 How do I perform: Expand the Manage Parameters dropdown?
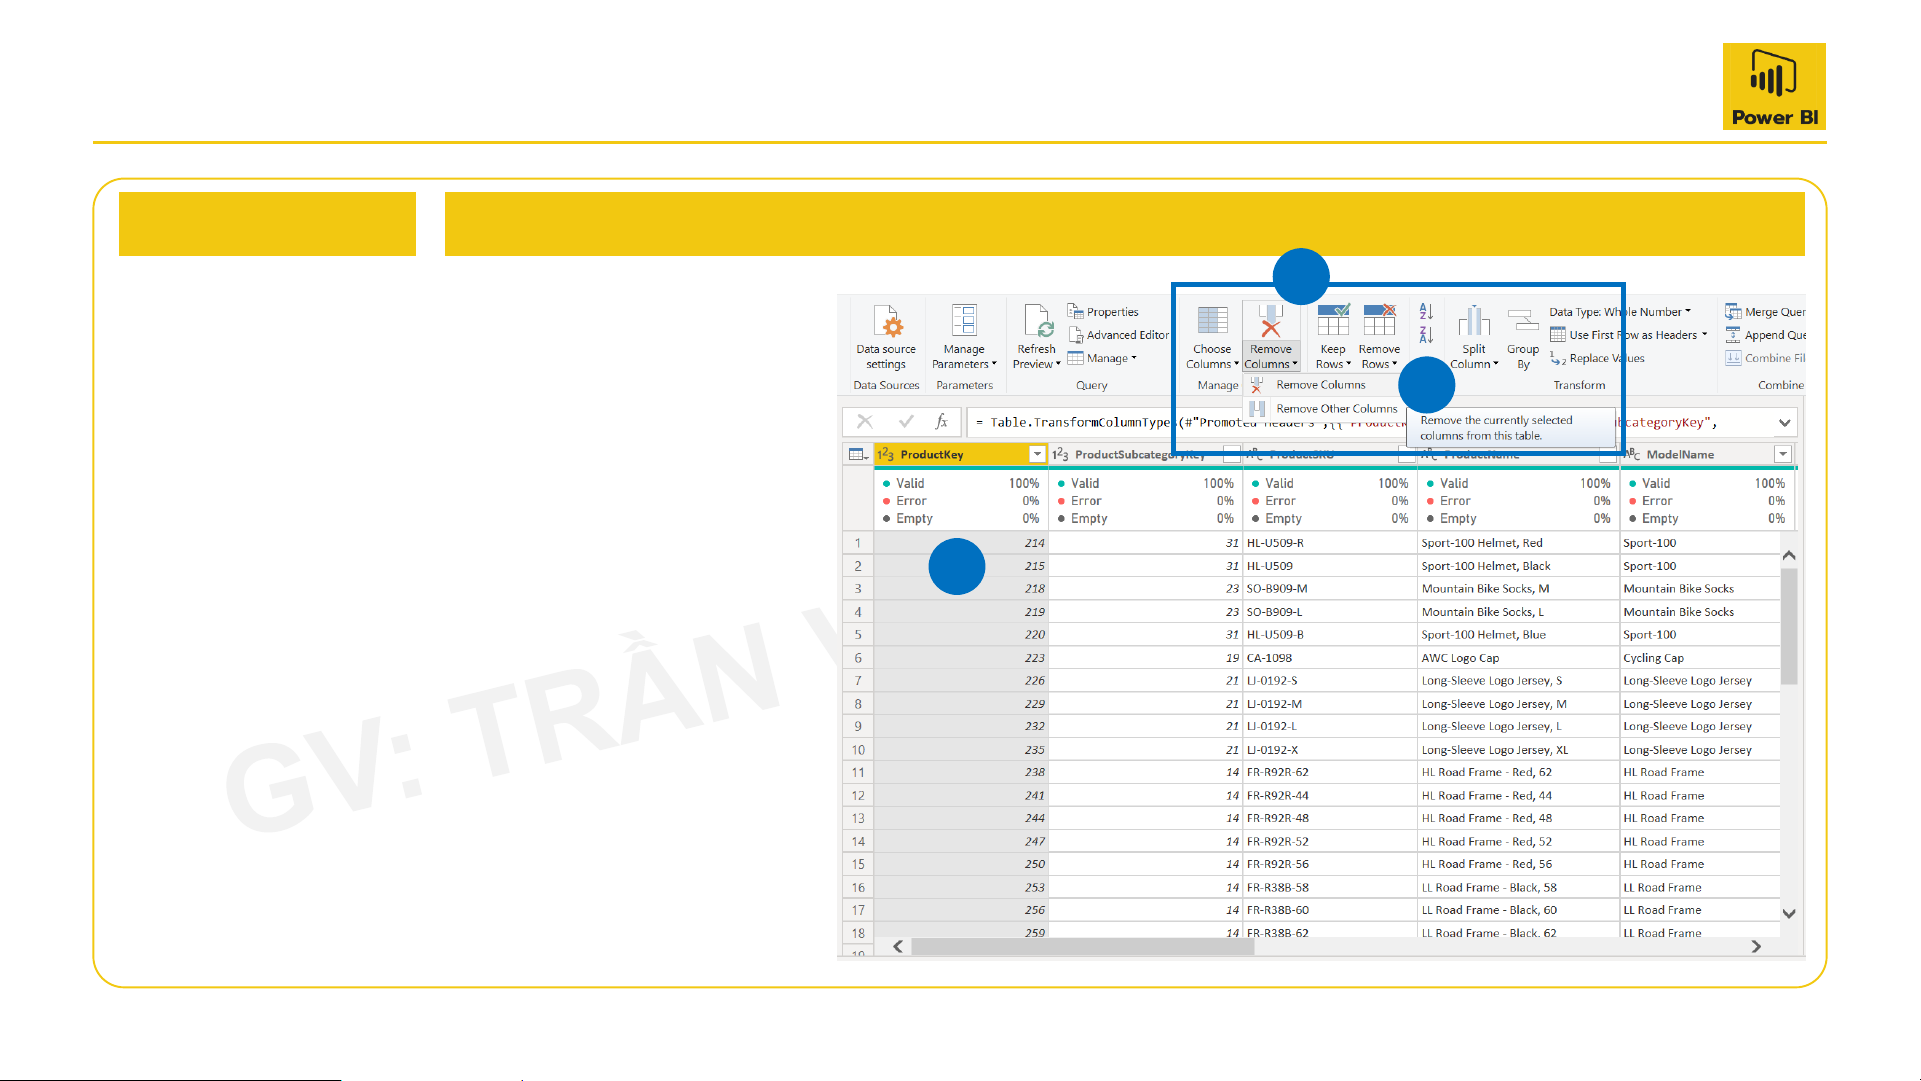pyautogui.click(x=994, y=364)
